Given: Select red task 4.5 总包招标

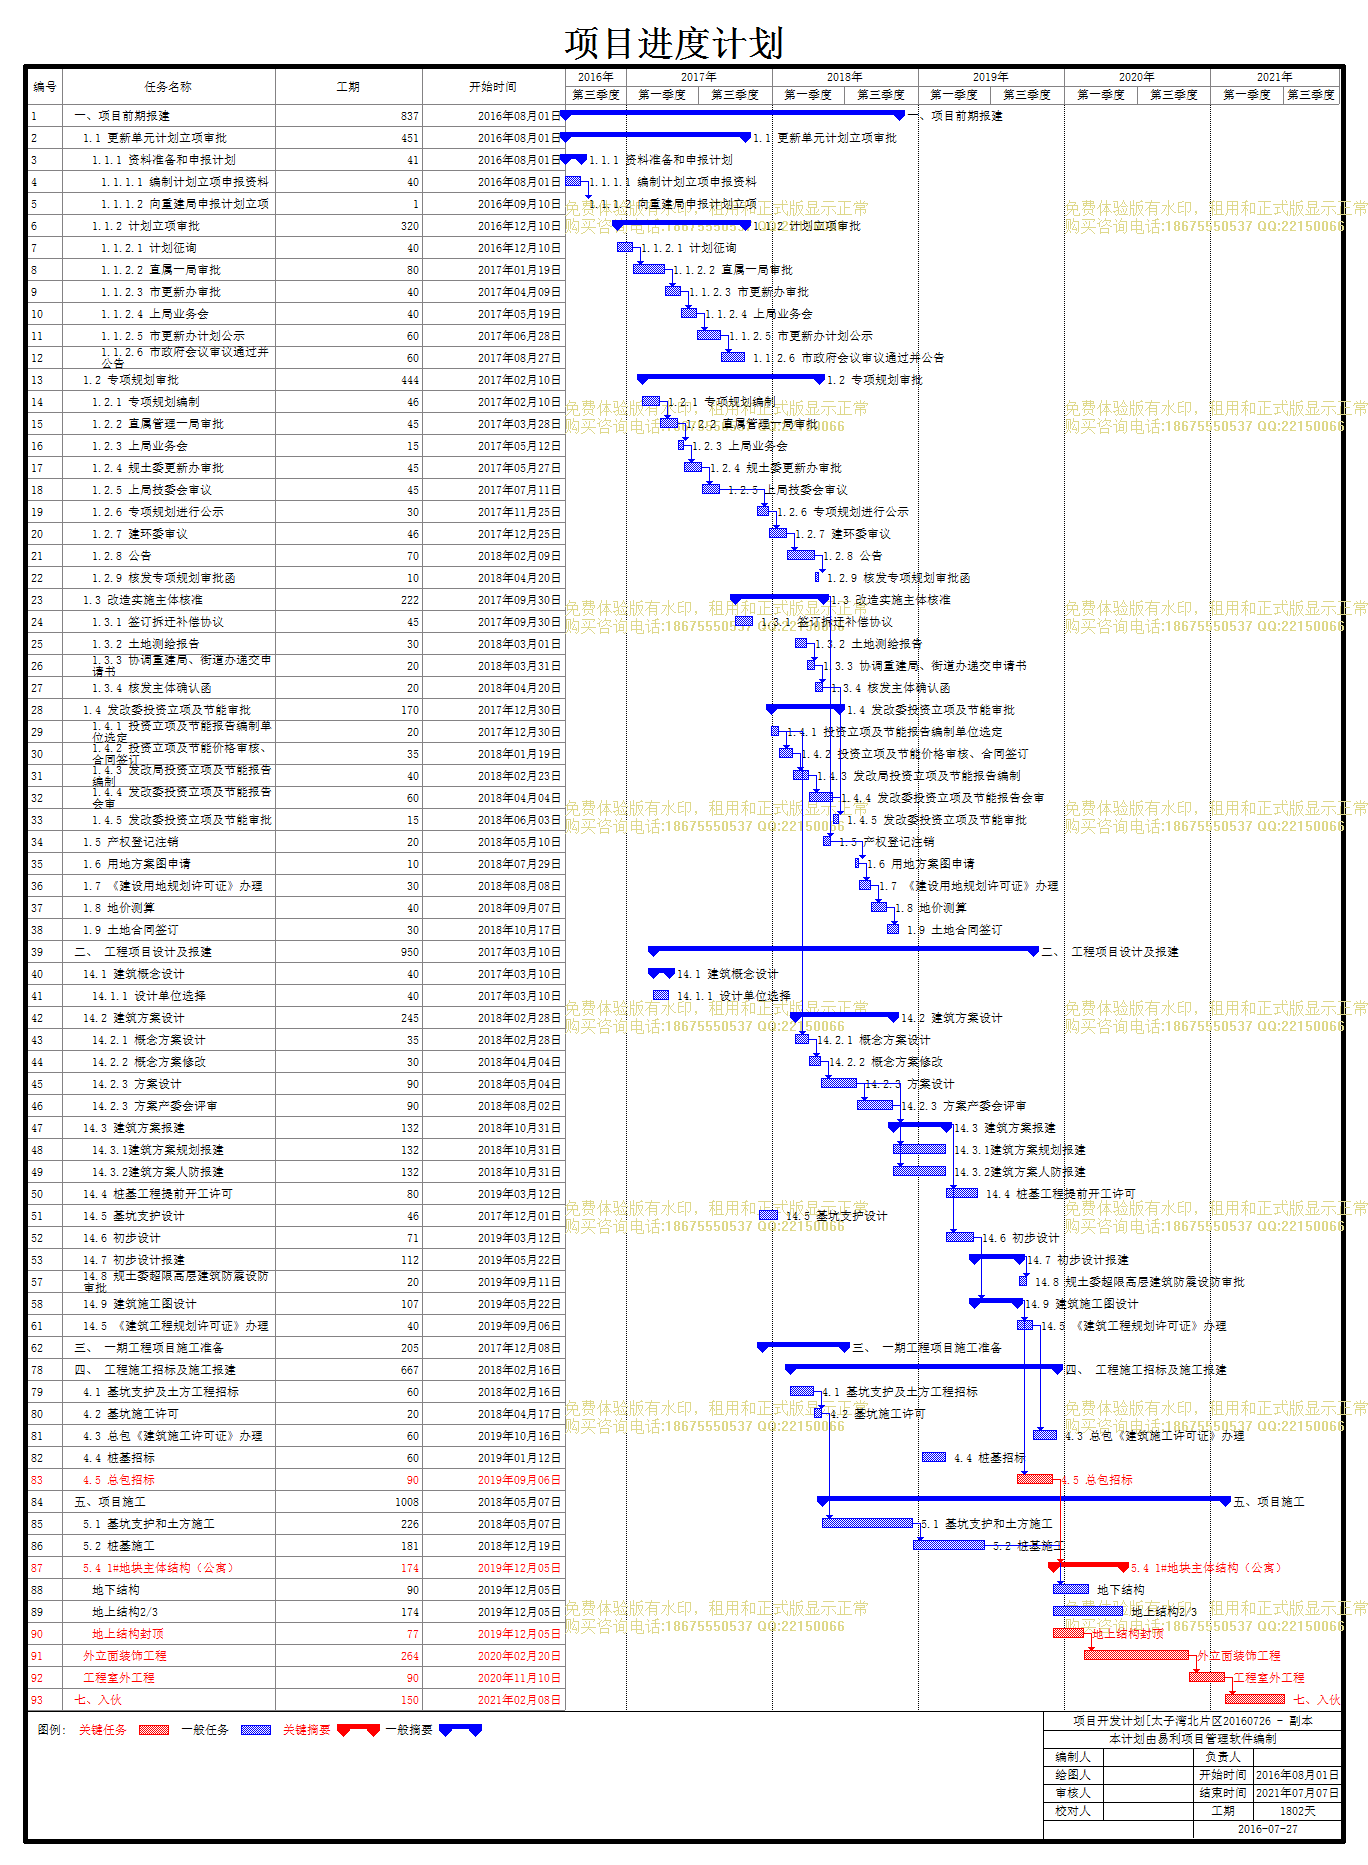Looking at the screenshot, I should (296, 1480).
